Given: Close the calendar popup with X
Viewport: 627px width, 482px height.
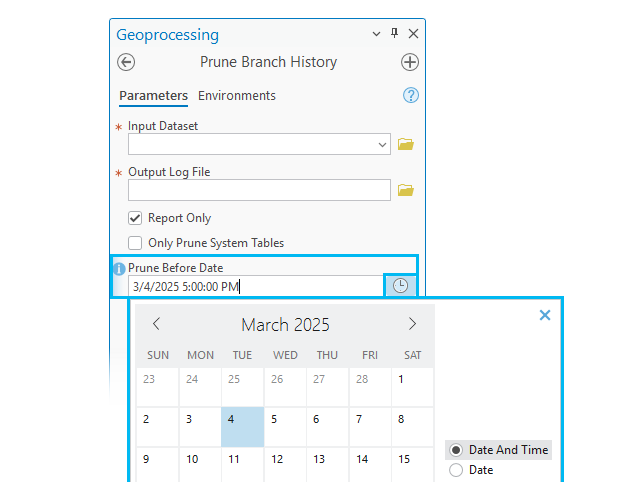Looking at the screenshot, I should point(545,315).
